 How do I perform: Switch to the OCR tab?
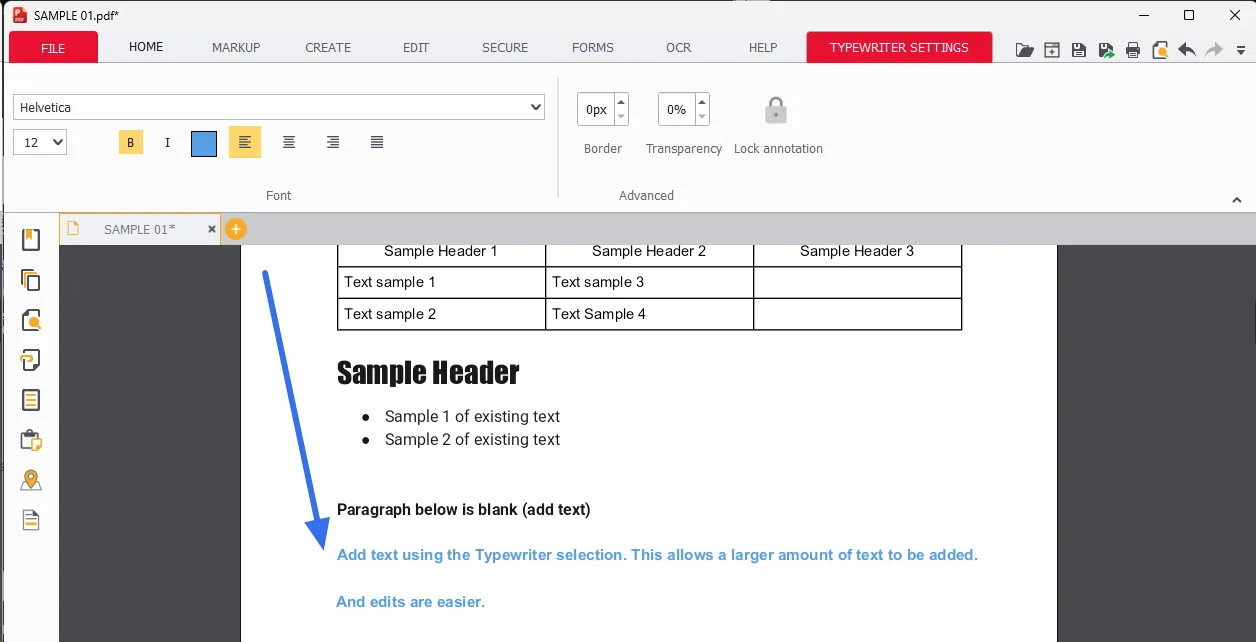point(679,47)
